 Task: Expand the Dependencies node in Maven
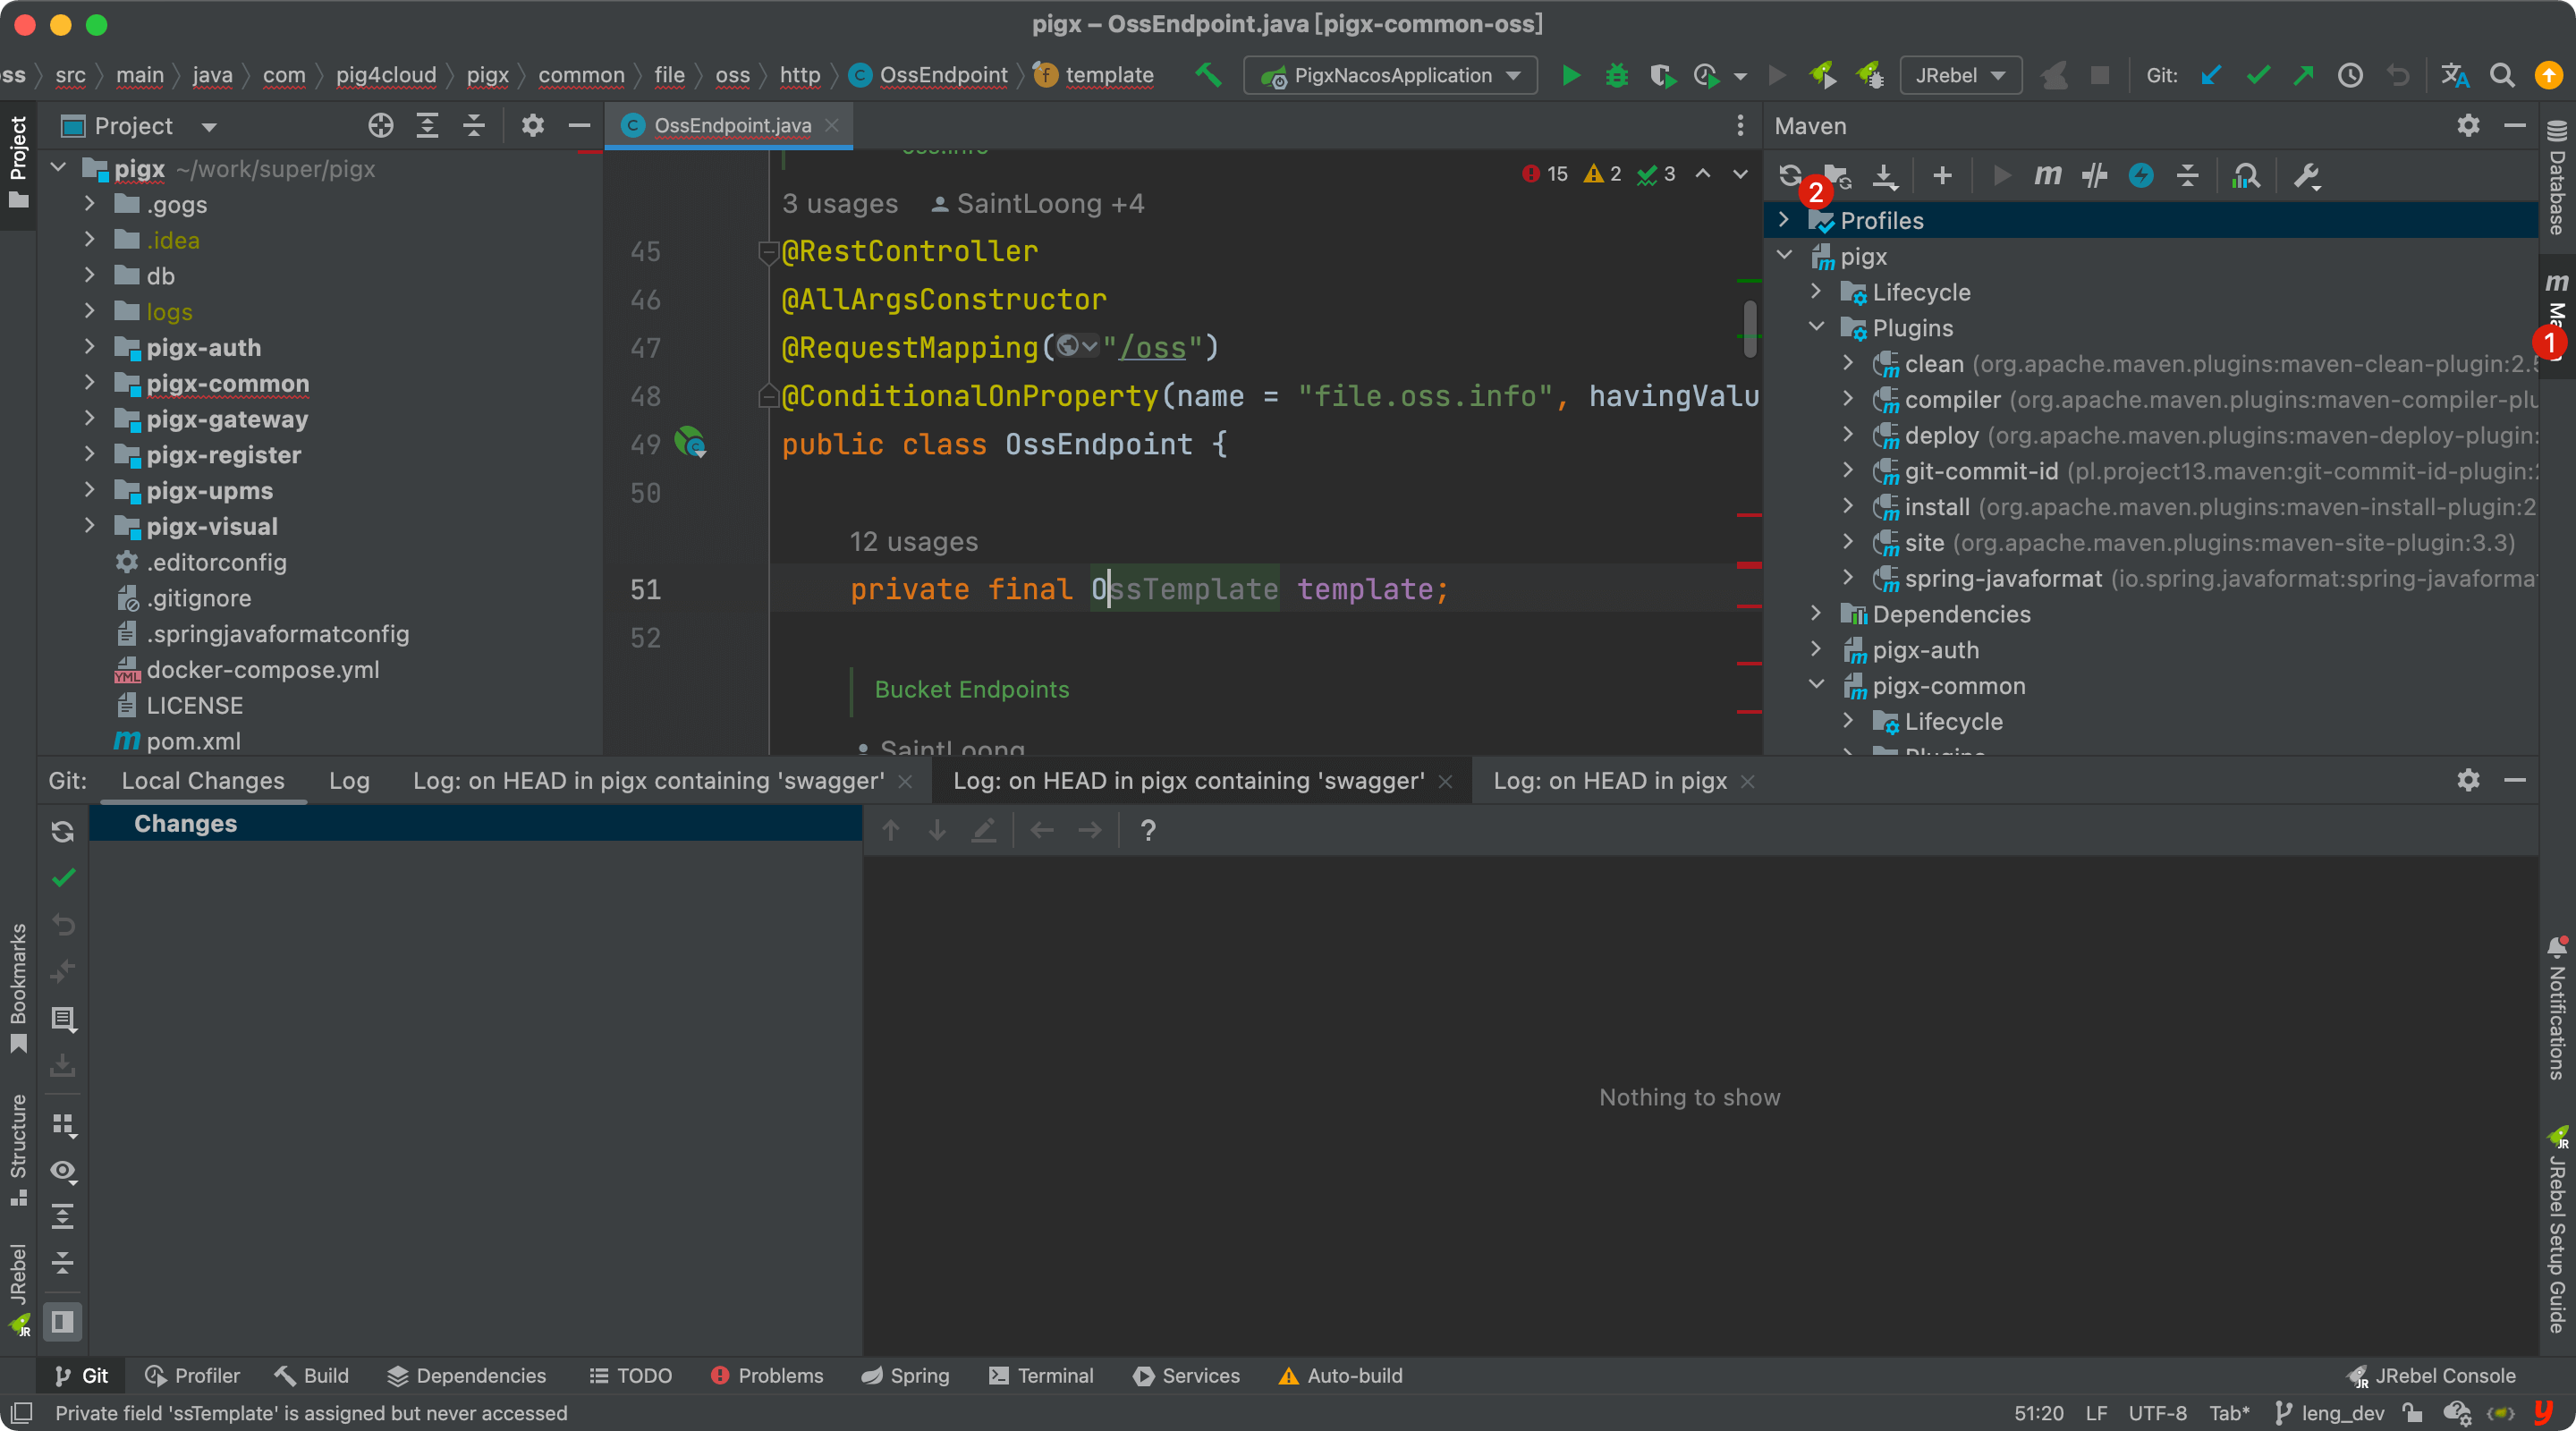click(x=1816, y=613)
